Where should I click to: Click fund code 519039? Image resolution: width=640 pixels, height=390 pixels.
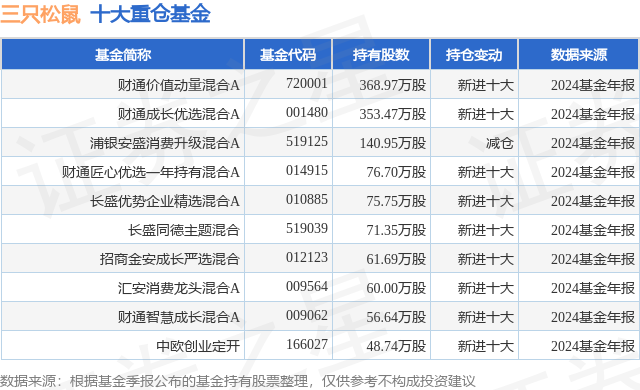pos(307,228)
